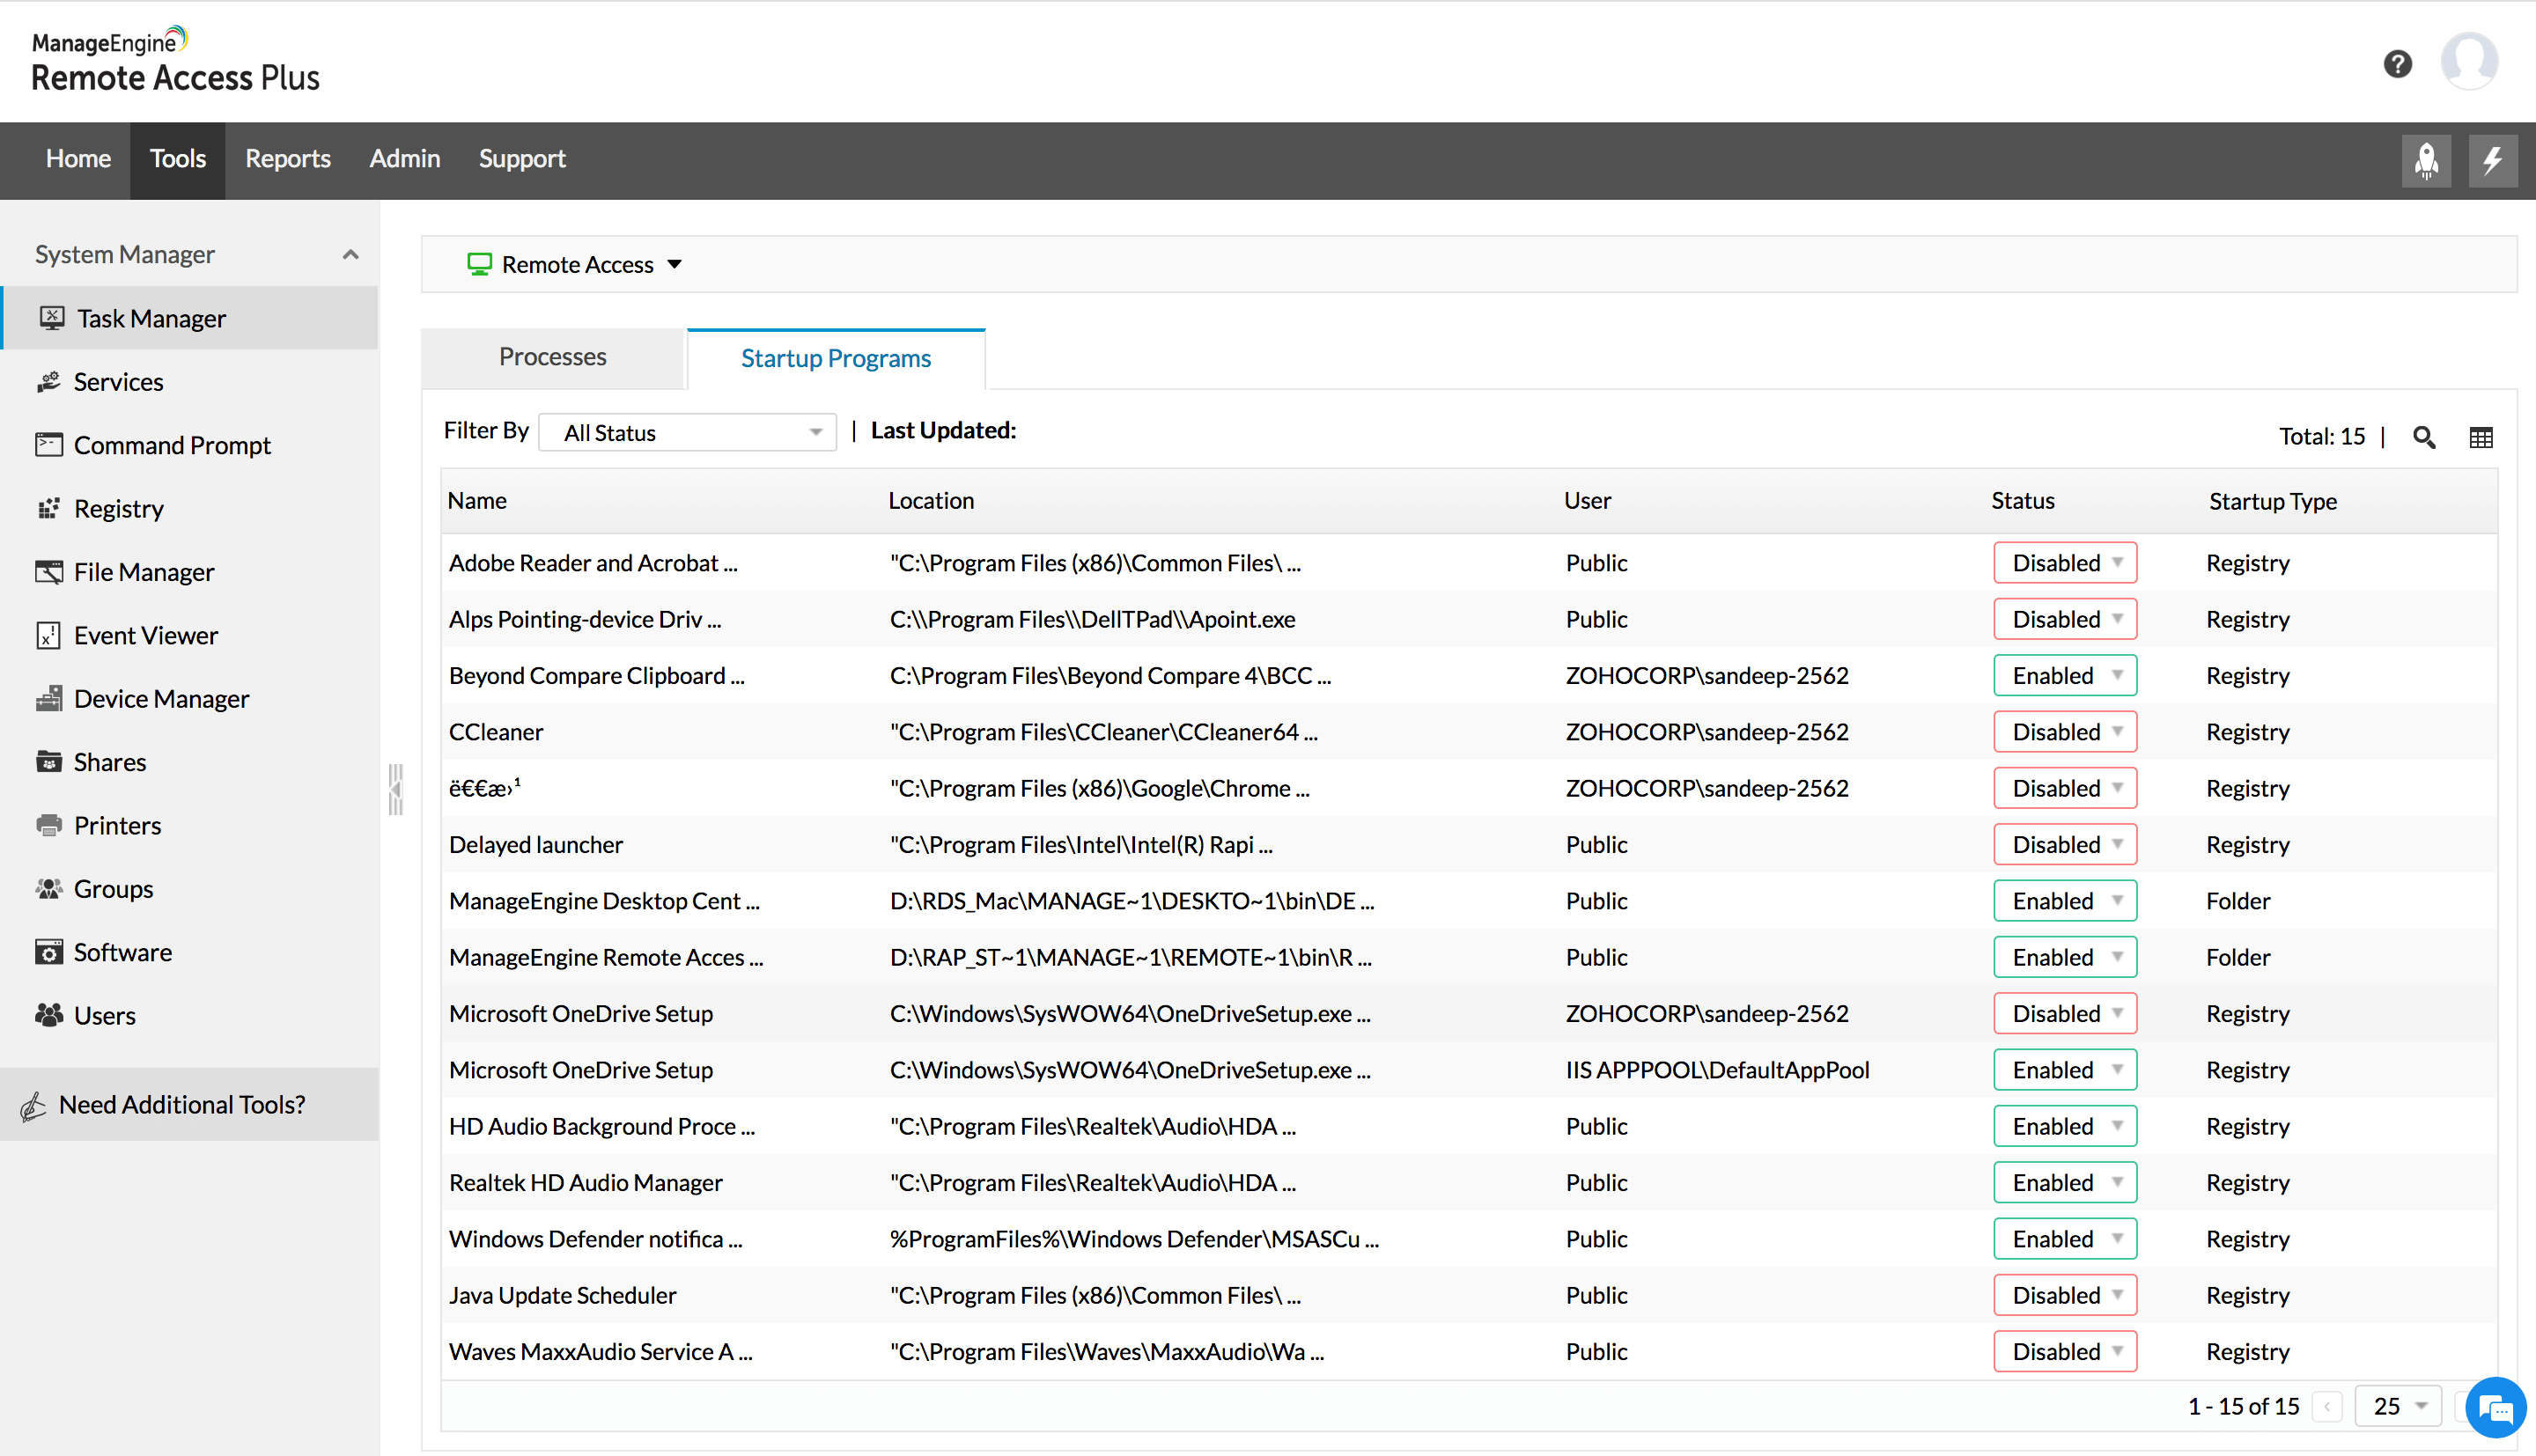Open the Support menu item

(x=522, y=158)
